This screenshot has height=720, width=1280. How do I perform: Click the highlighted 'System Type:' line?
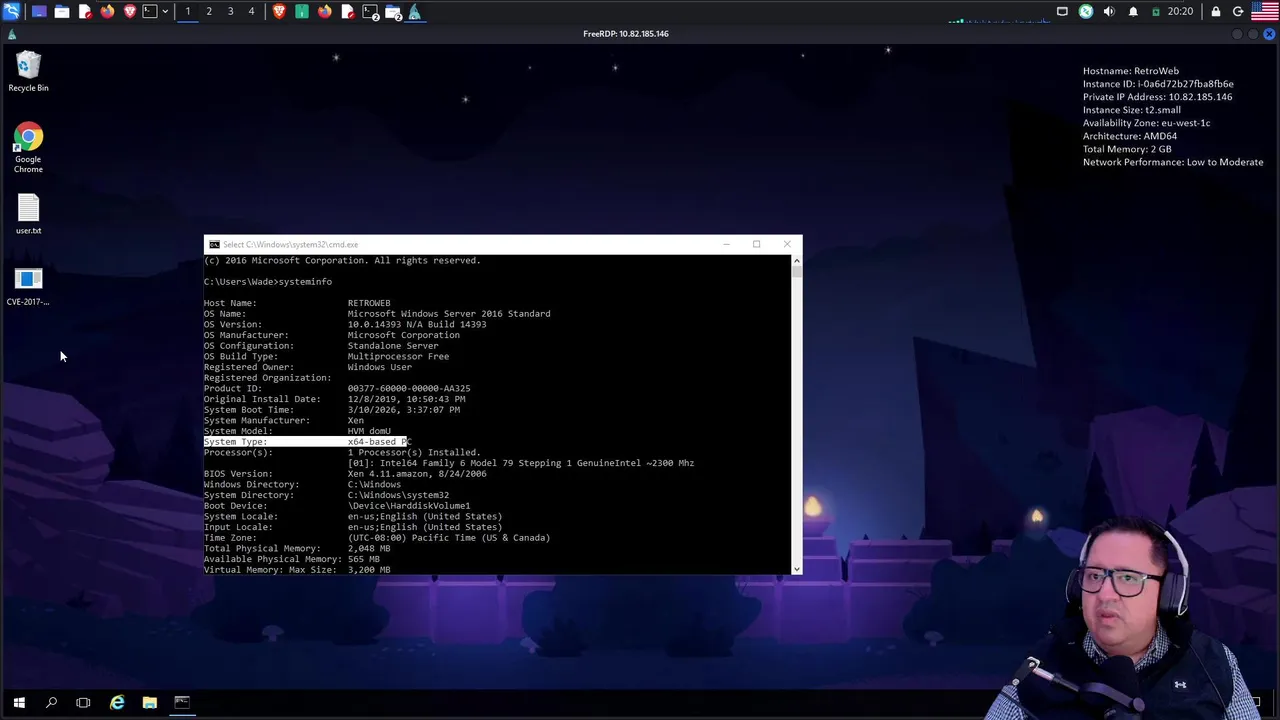click(x=307, y=442)
